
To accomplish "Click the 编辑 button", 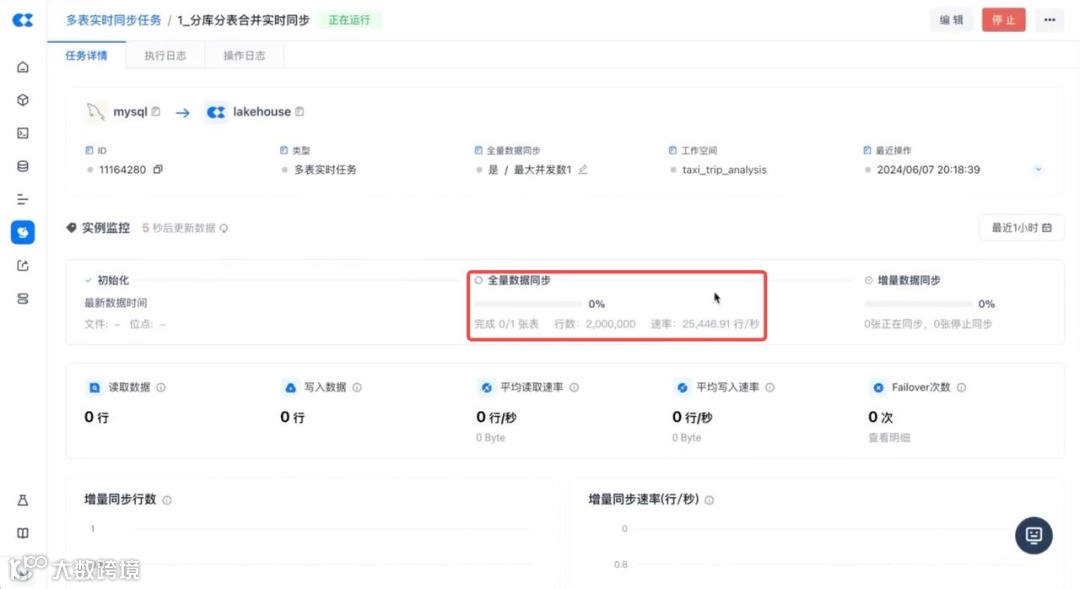I will pos(952,20).
